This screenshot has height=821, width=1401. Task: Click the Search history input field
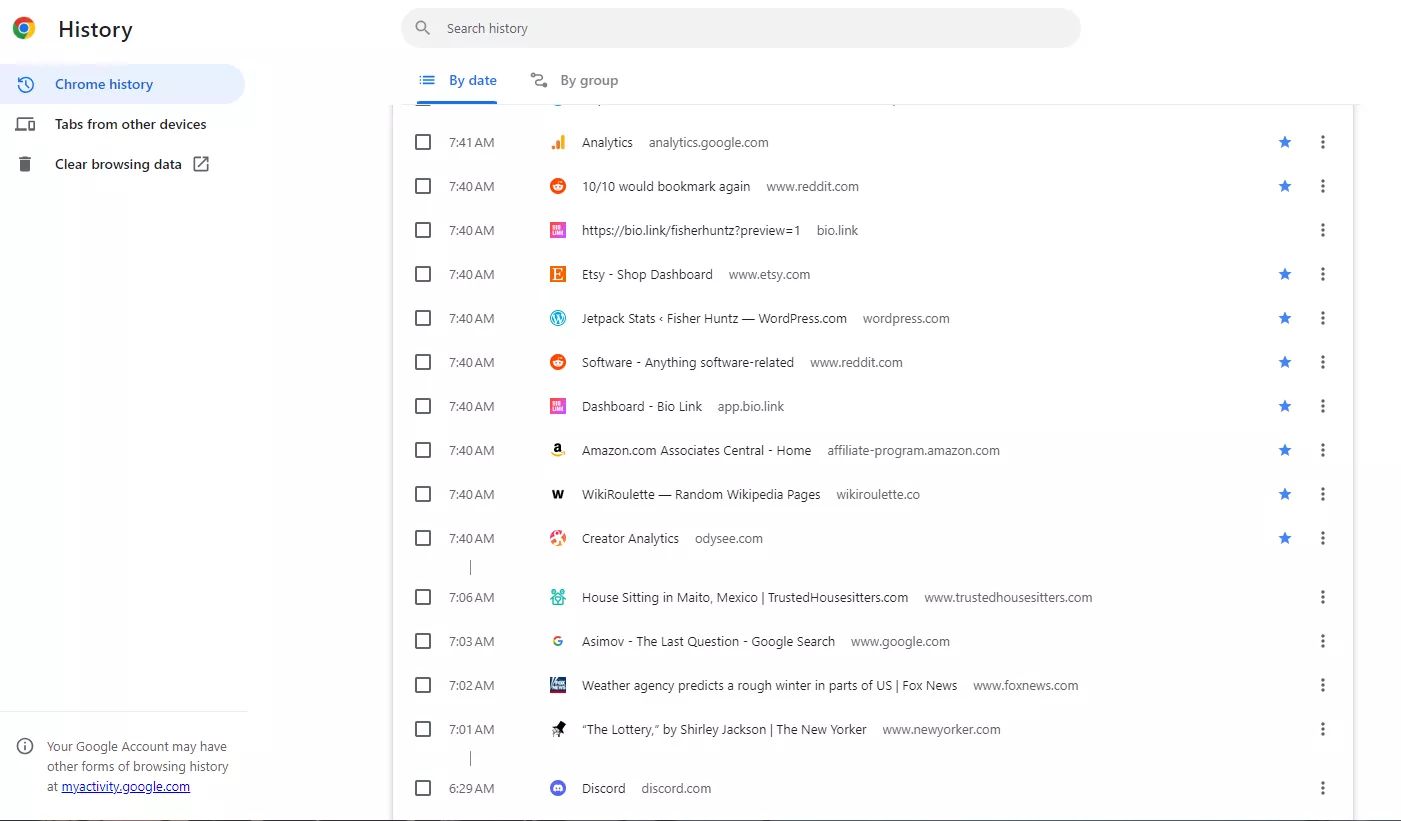[x=741, y=28]
